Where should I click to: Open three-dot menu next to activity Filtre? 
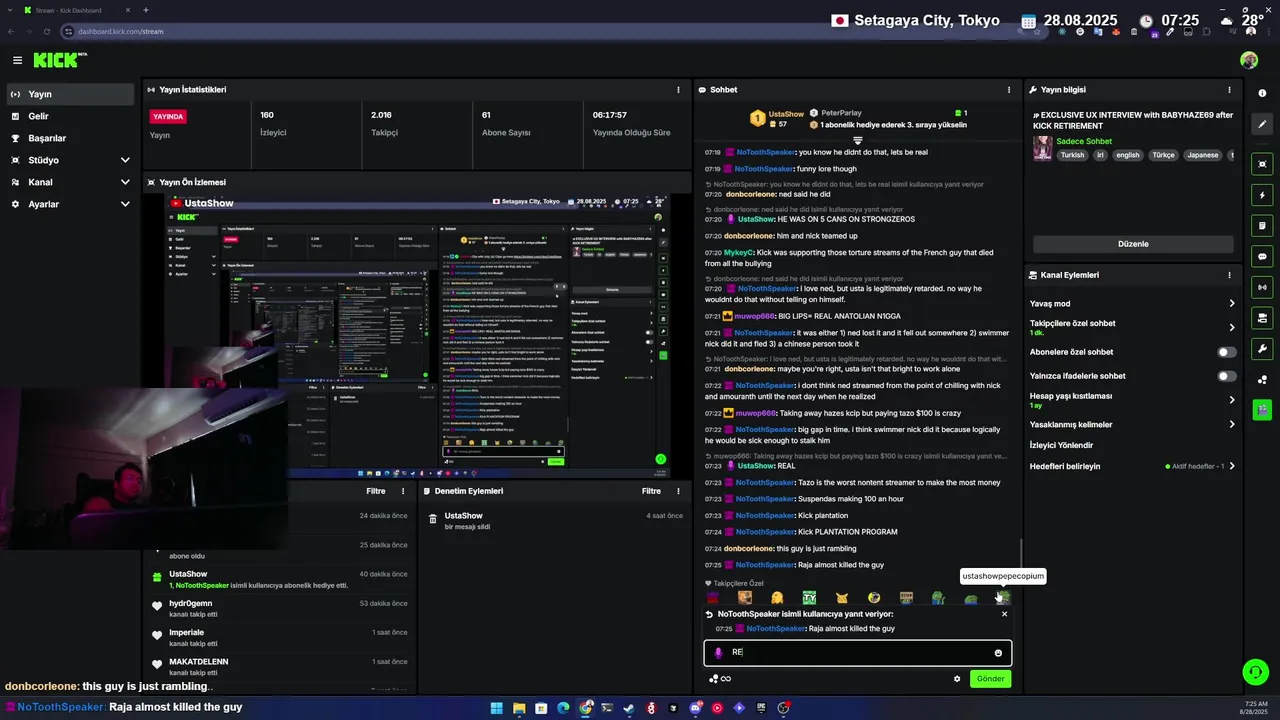[x=403, y=491]
